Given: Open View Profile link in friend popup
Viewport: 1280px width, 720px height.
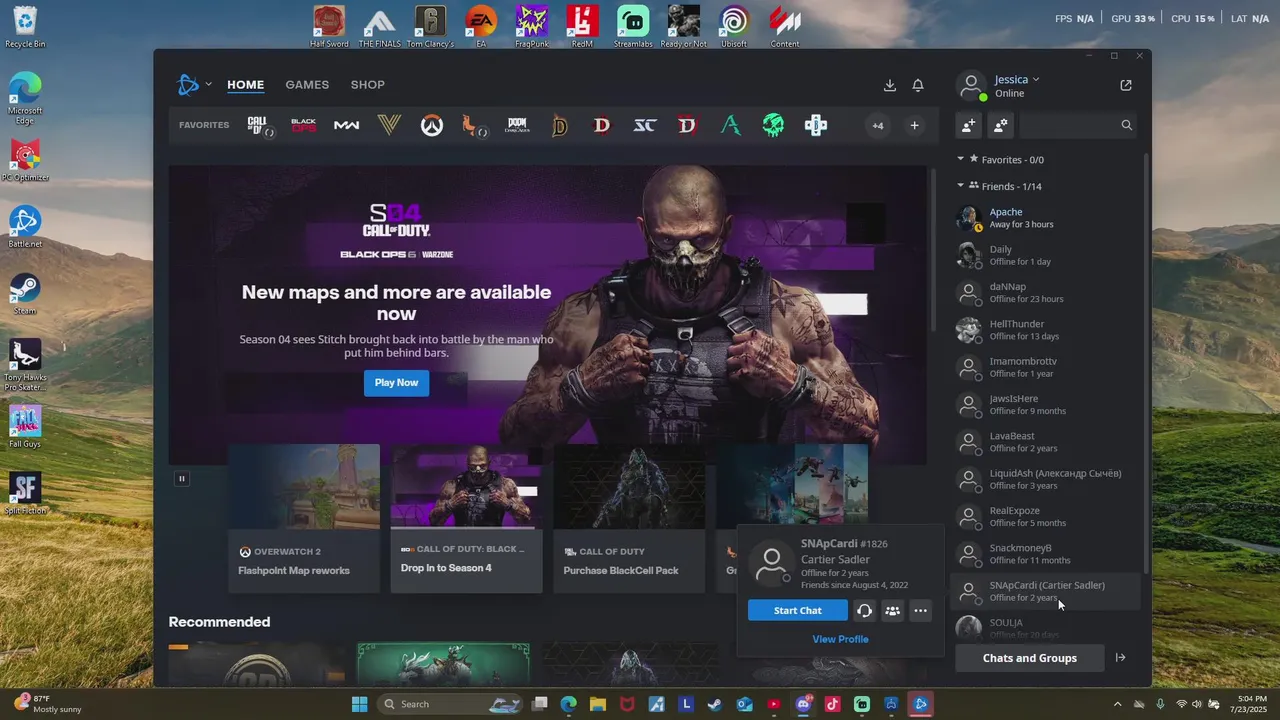Looking at the screenshot, I should click(x=840, y=639).
